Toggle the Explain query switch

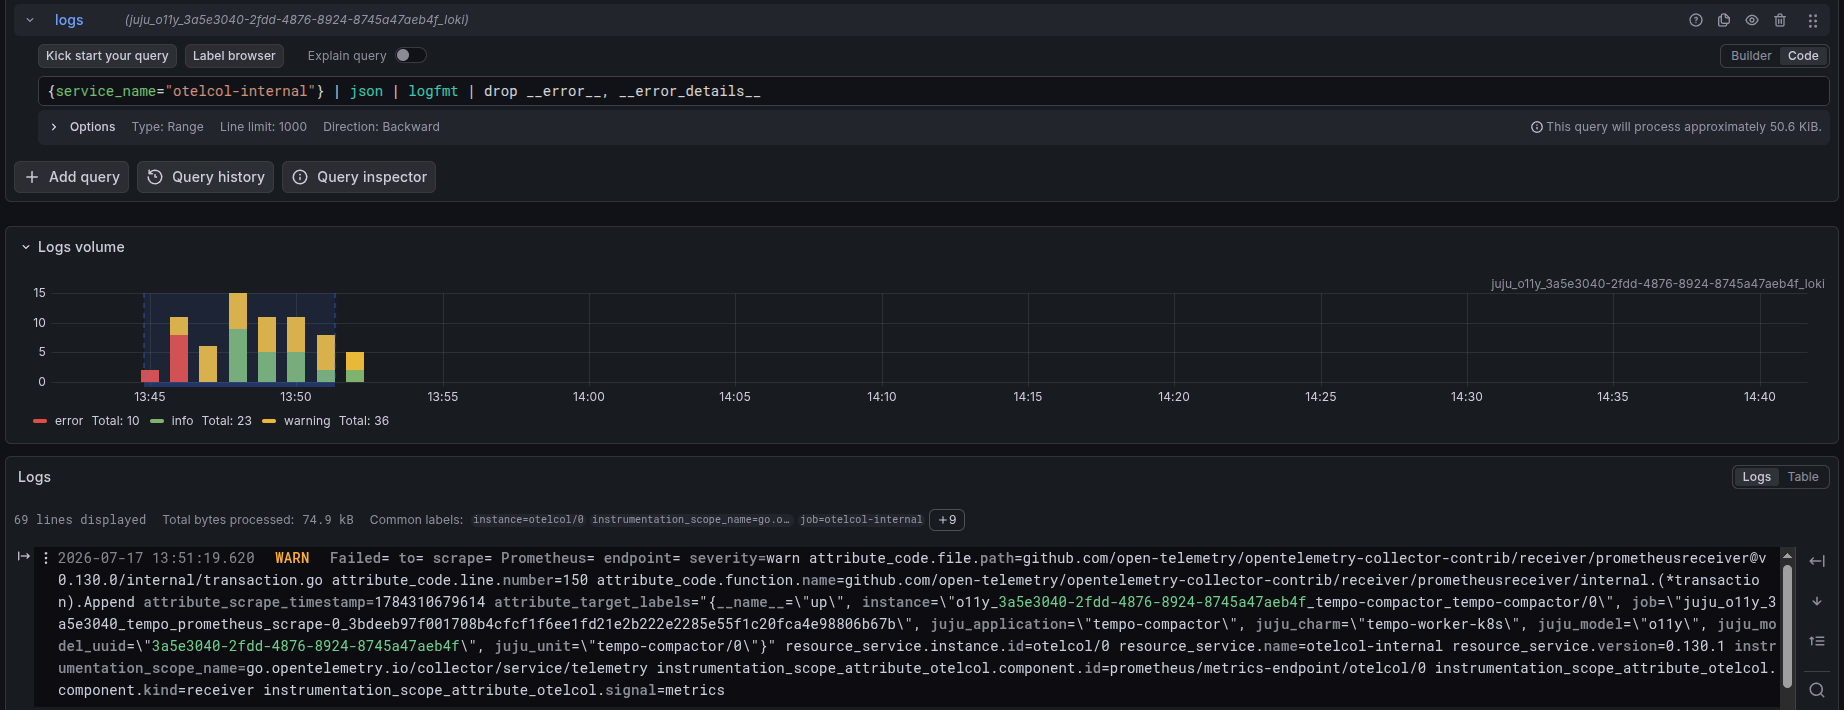tap(410, 55)
